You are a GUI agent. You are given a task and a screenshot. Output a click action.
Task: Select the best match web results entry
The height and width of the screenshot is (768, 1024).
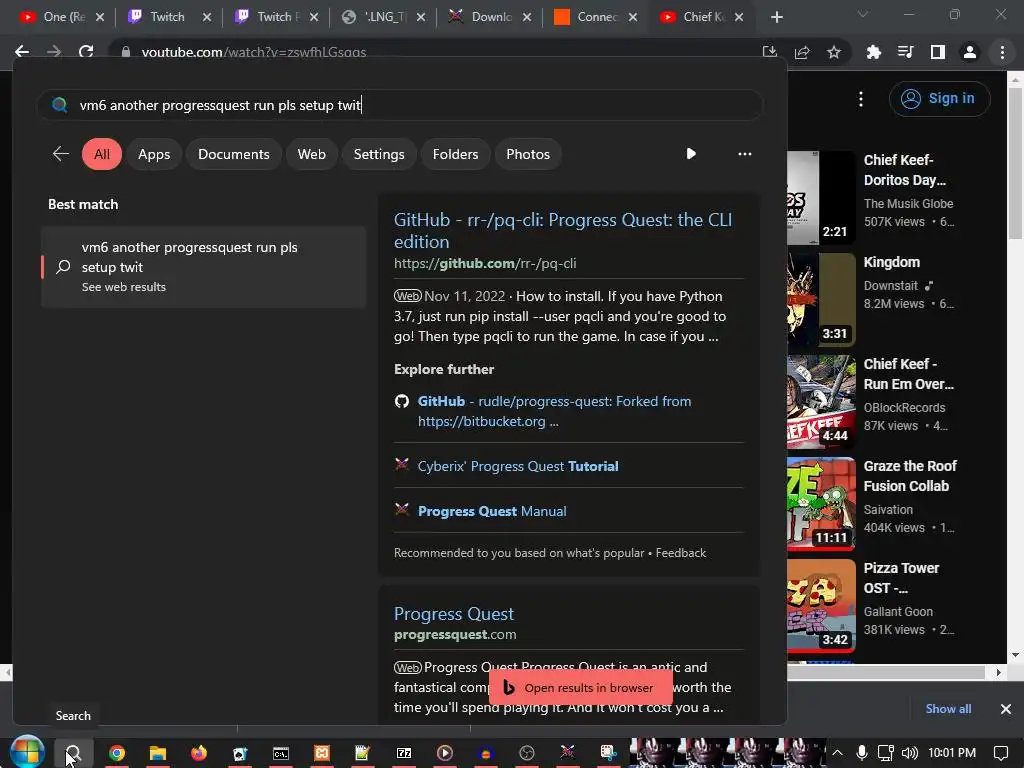tap(203, 267)
